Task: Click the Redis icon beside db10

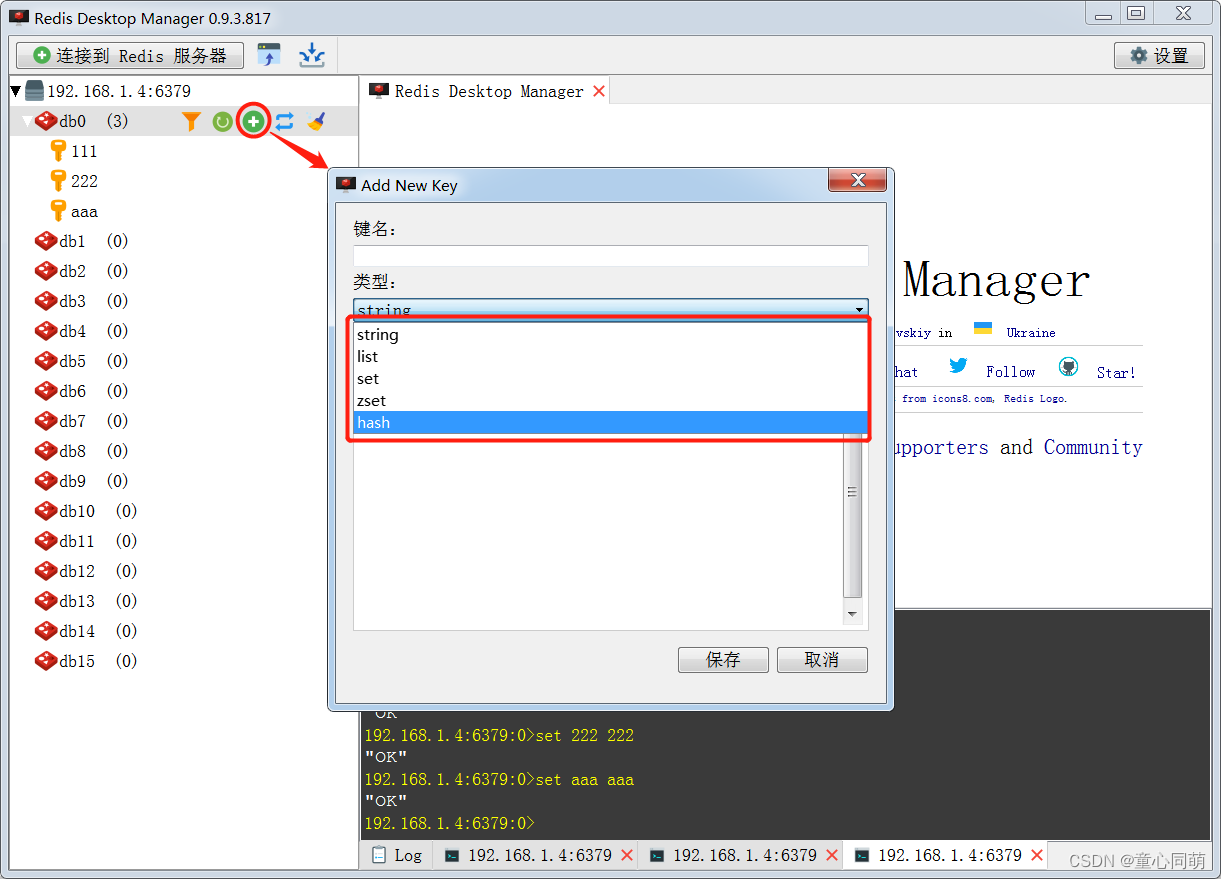Action: [46, 511]
